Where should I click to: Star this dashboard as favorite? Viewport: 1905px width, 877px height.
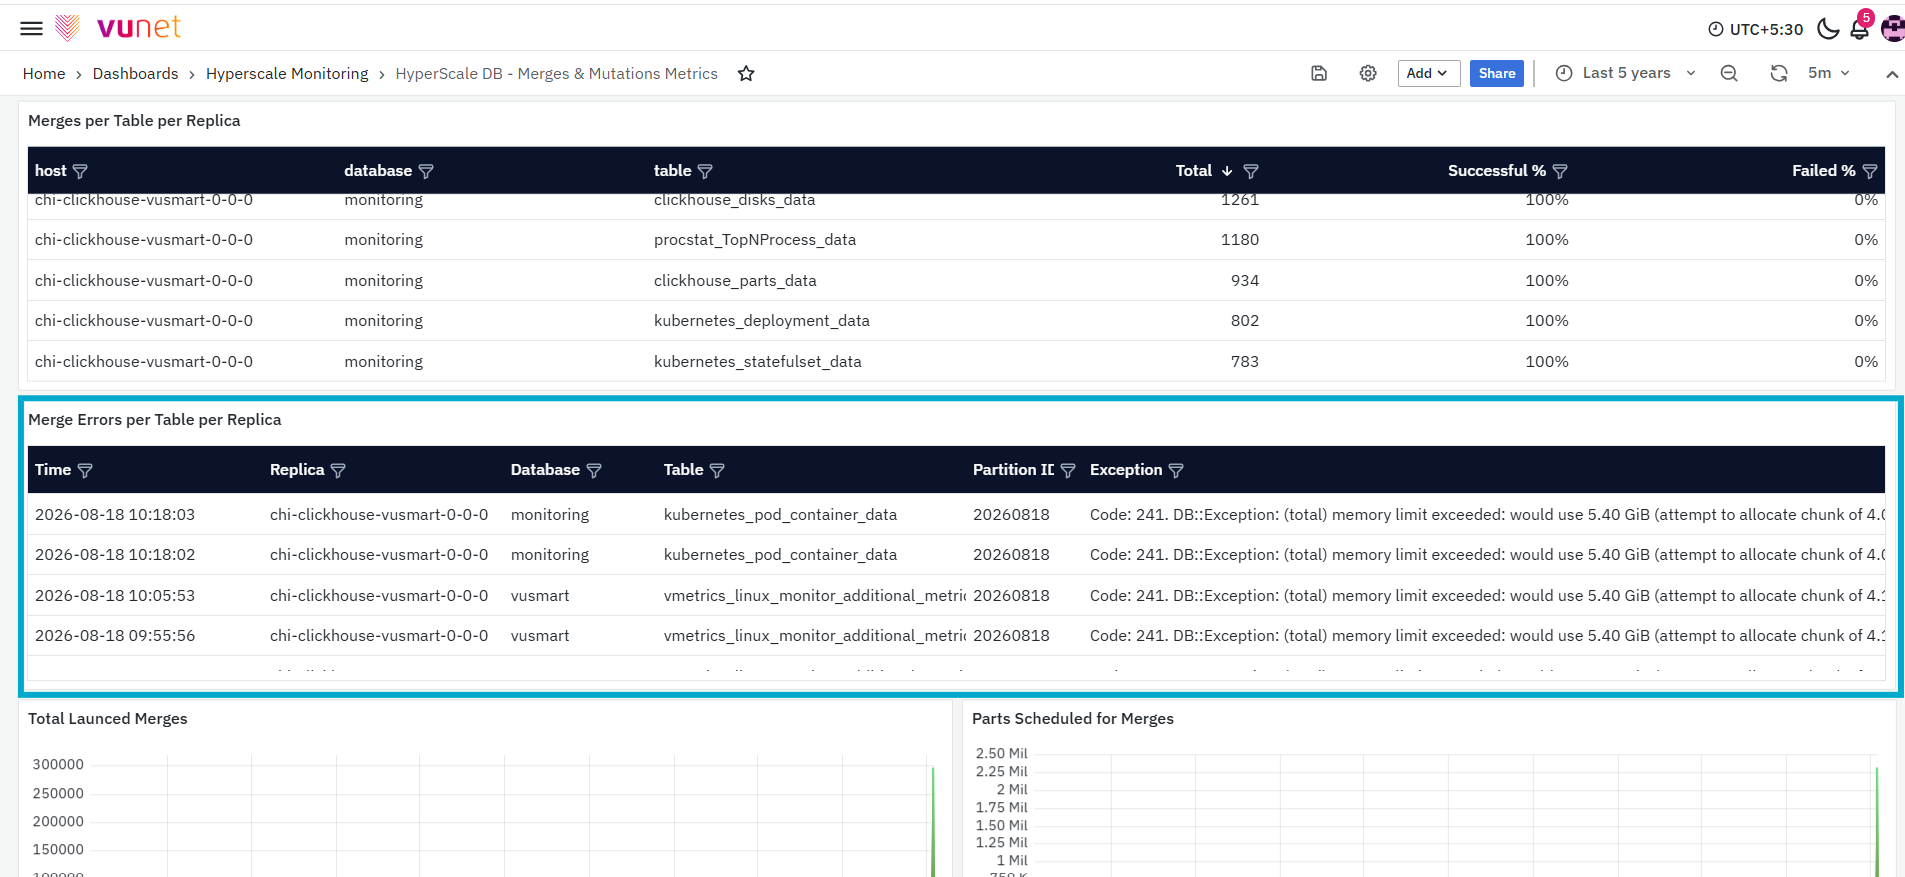point(746,73)
